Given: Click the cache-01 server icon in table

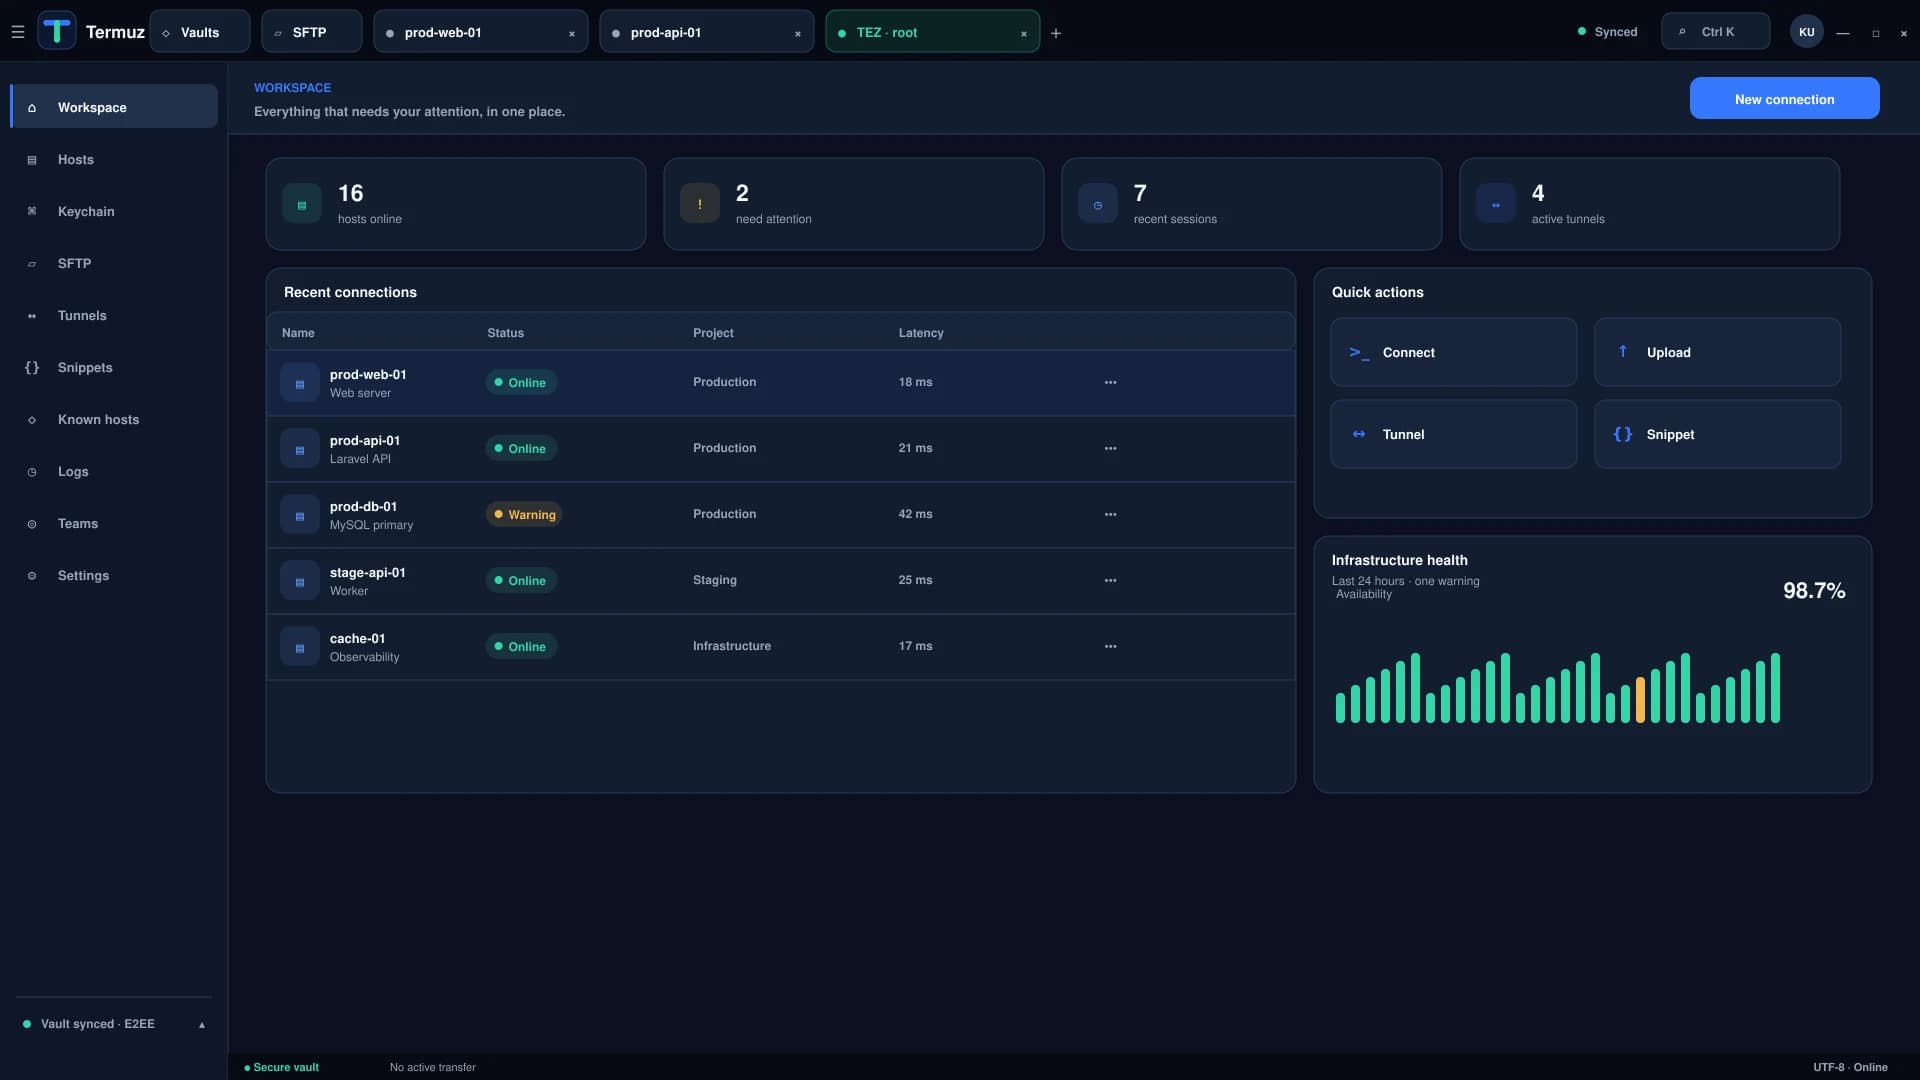Looking at the screenshot, I should tap(300, 647).
